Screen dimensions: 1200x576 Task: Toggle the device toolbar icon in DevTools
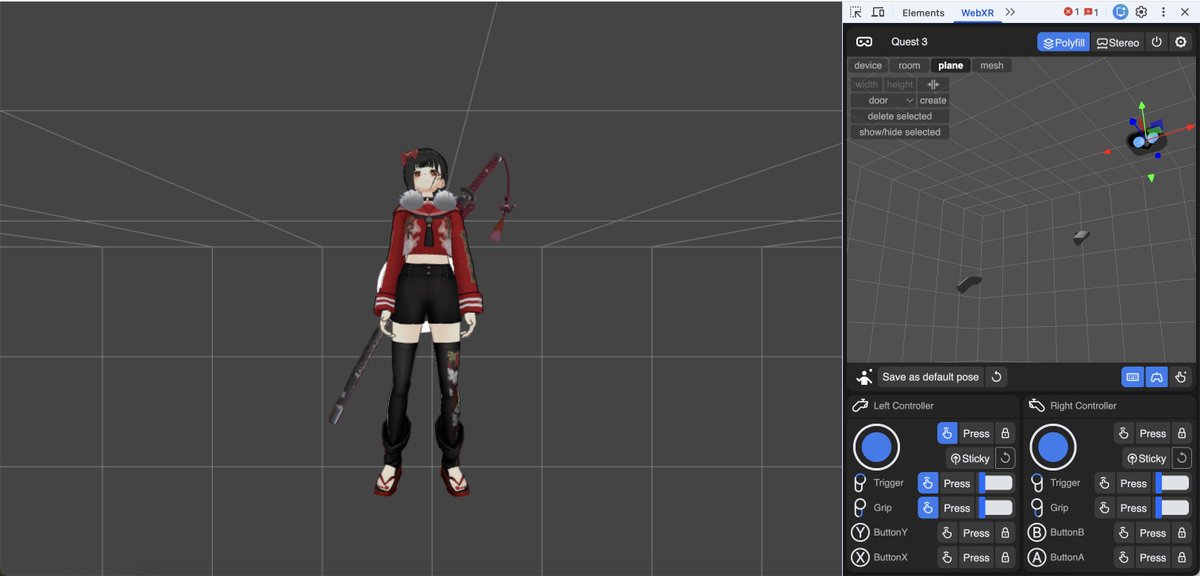(x=878, y=12)
